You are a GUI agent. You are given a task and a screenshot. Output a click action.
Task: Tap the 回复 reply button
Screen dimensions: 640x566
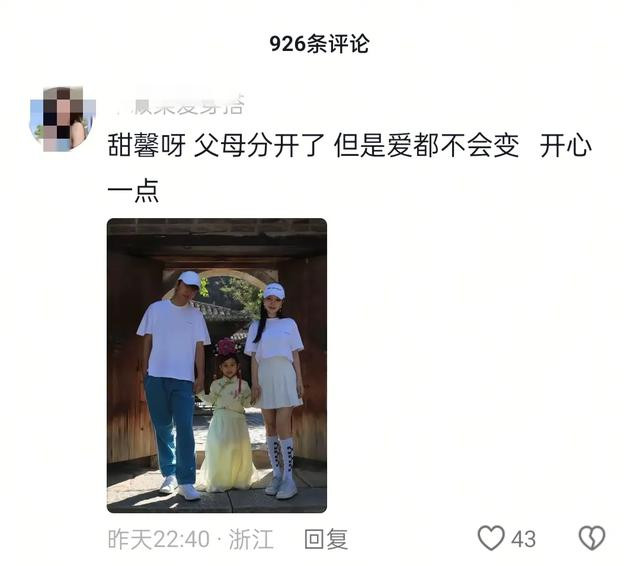(x=326, y=539)
